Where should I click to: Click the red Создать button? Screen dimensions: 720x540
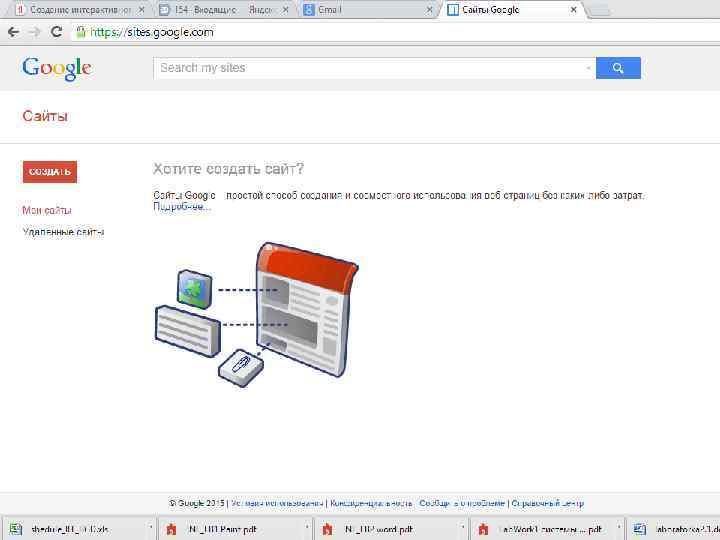50,172
